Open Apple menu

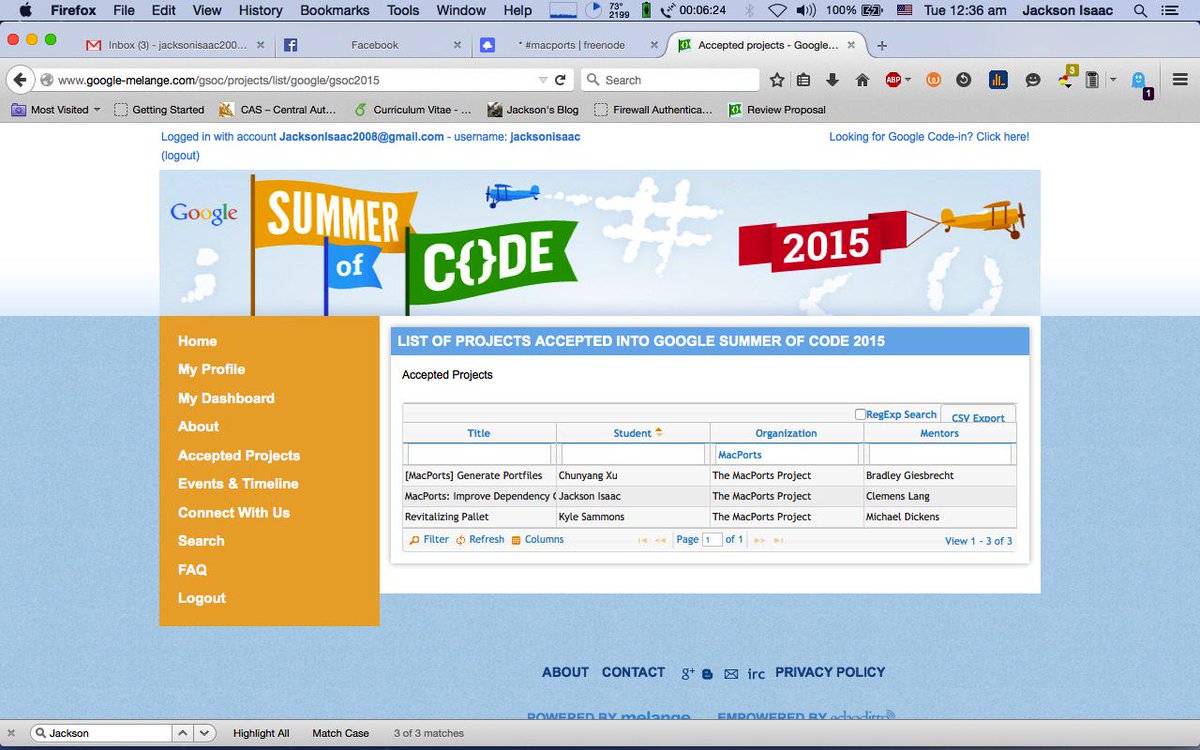coord(24,10)
